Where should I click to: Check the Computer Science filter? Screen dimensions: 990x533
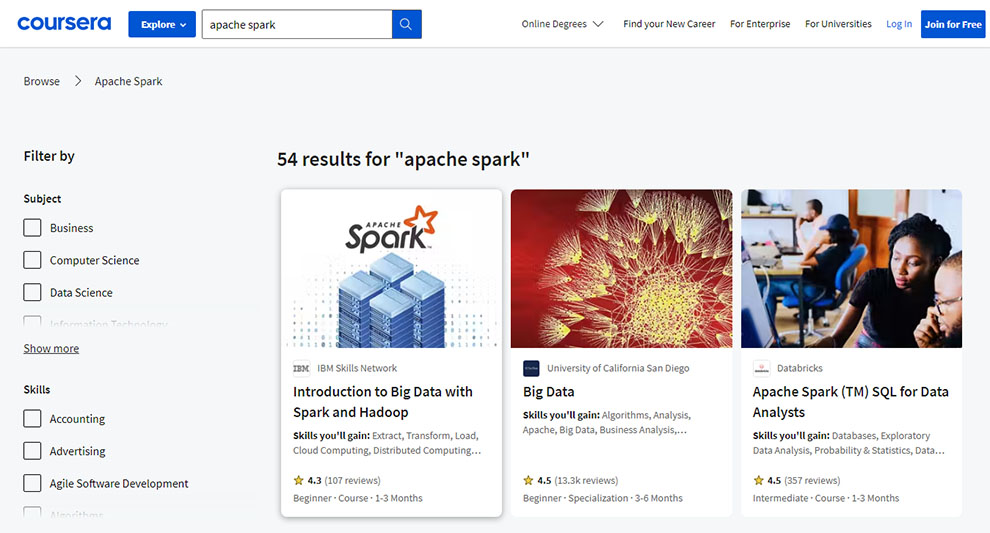coord(32,260)
